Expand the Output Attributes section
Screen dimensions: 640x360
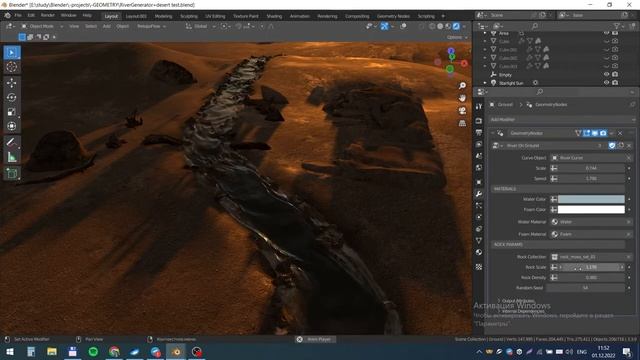518,301
